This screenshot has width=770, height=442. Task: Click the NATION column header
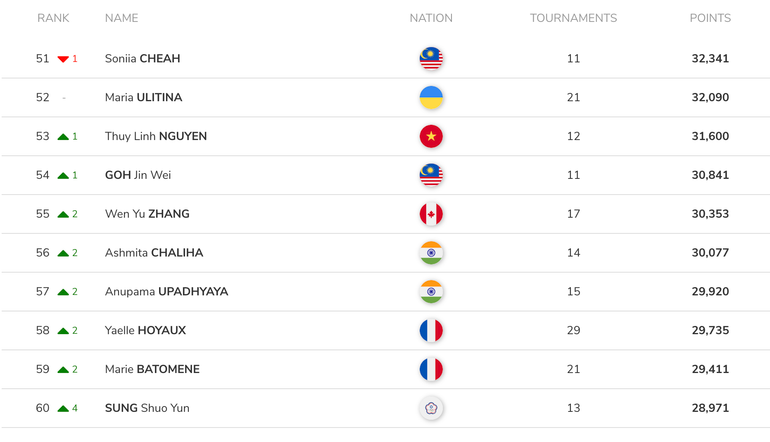coord(431,18)
